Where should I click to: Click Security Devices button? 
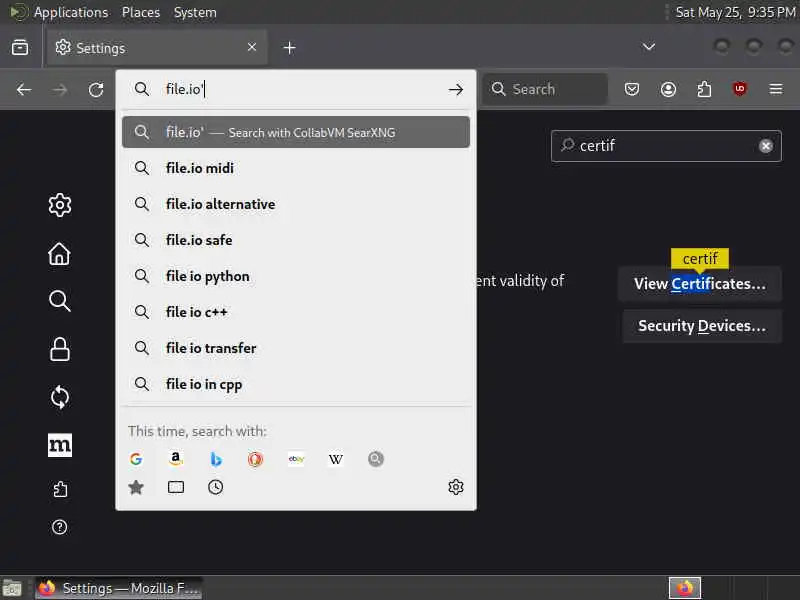pyautogui.click(x=702, y=326)
